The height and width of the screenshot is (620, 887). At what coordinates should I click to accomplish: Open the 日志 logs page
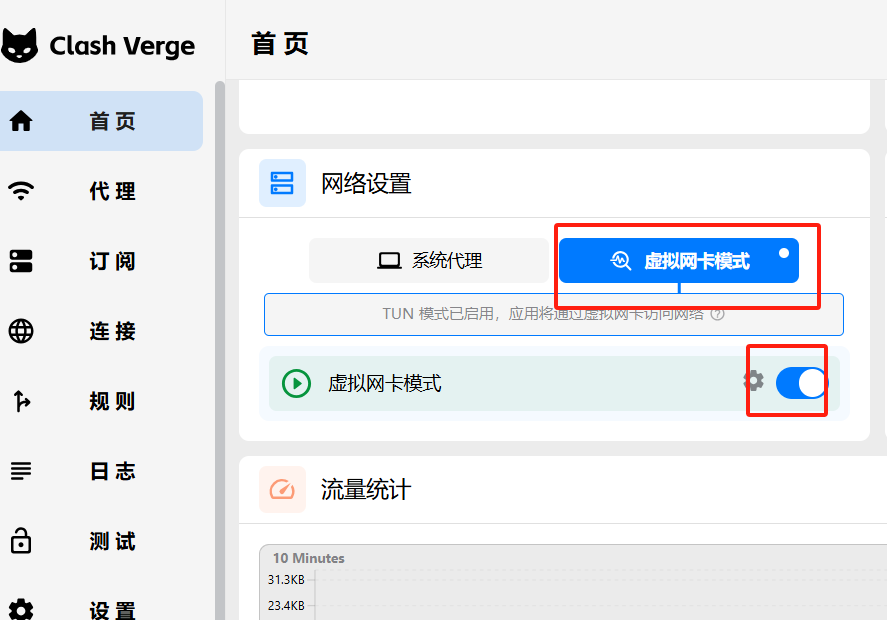(101, 471)
